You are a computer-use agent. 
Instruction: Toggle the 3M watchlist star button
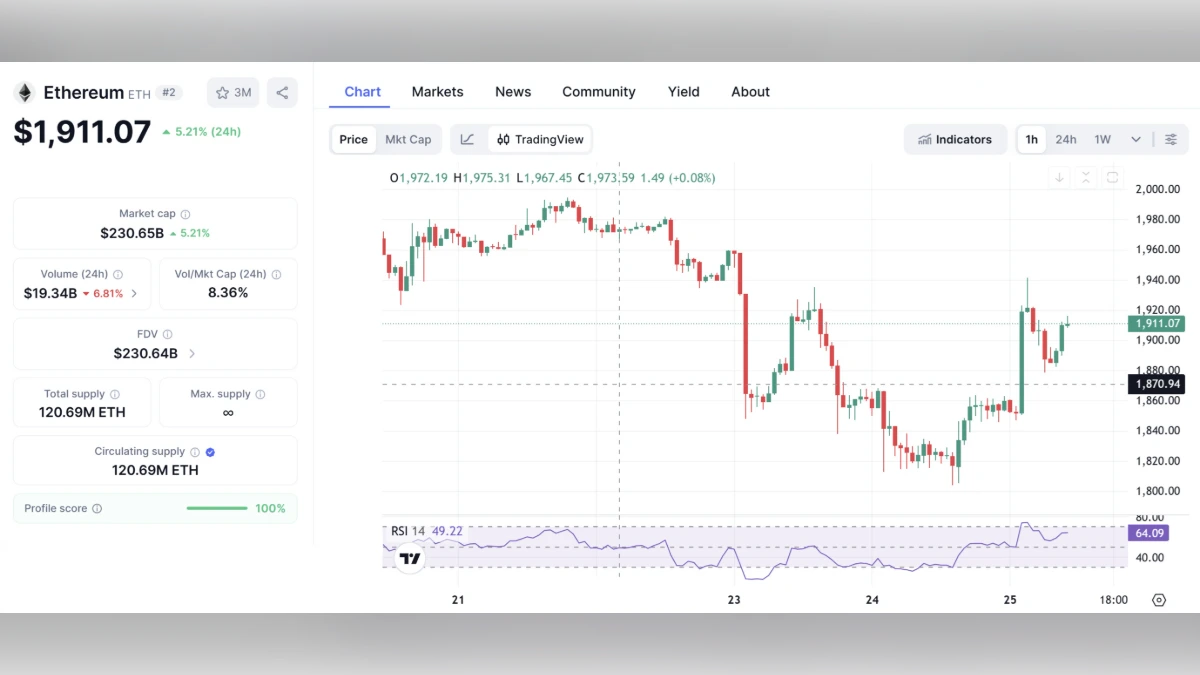coord(232,92)
